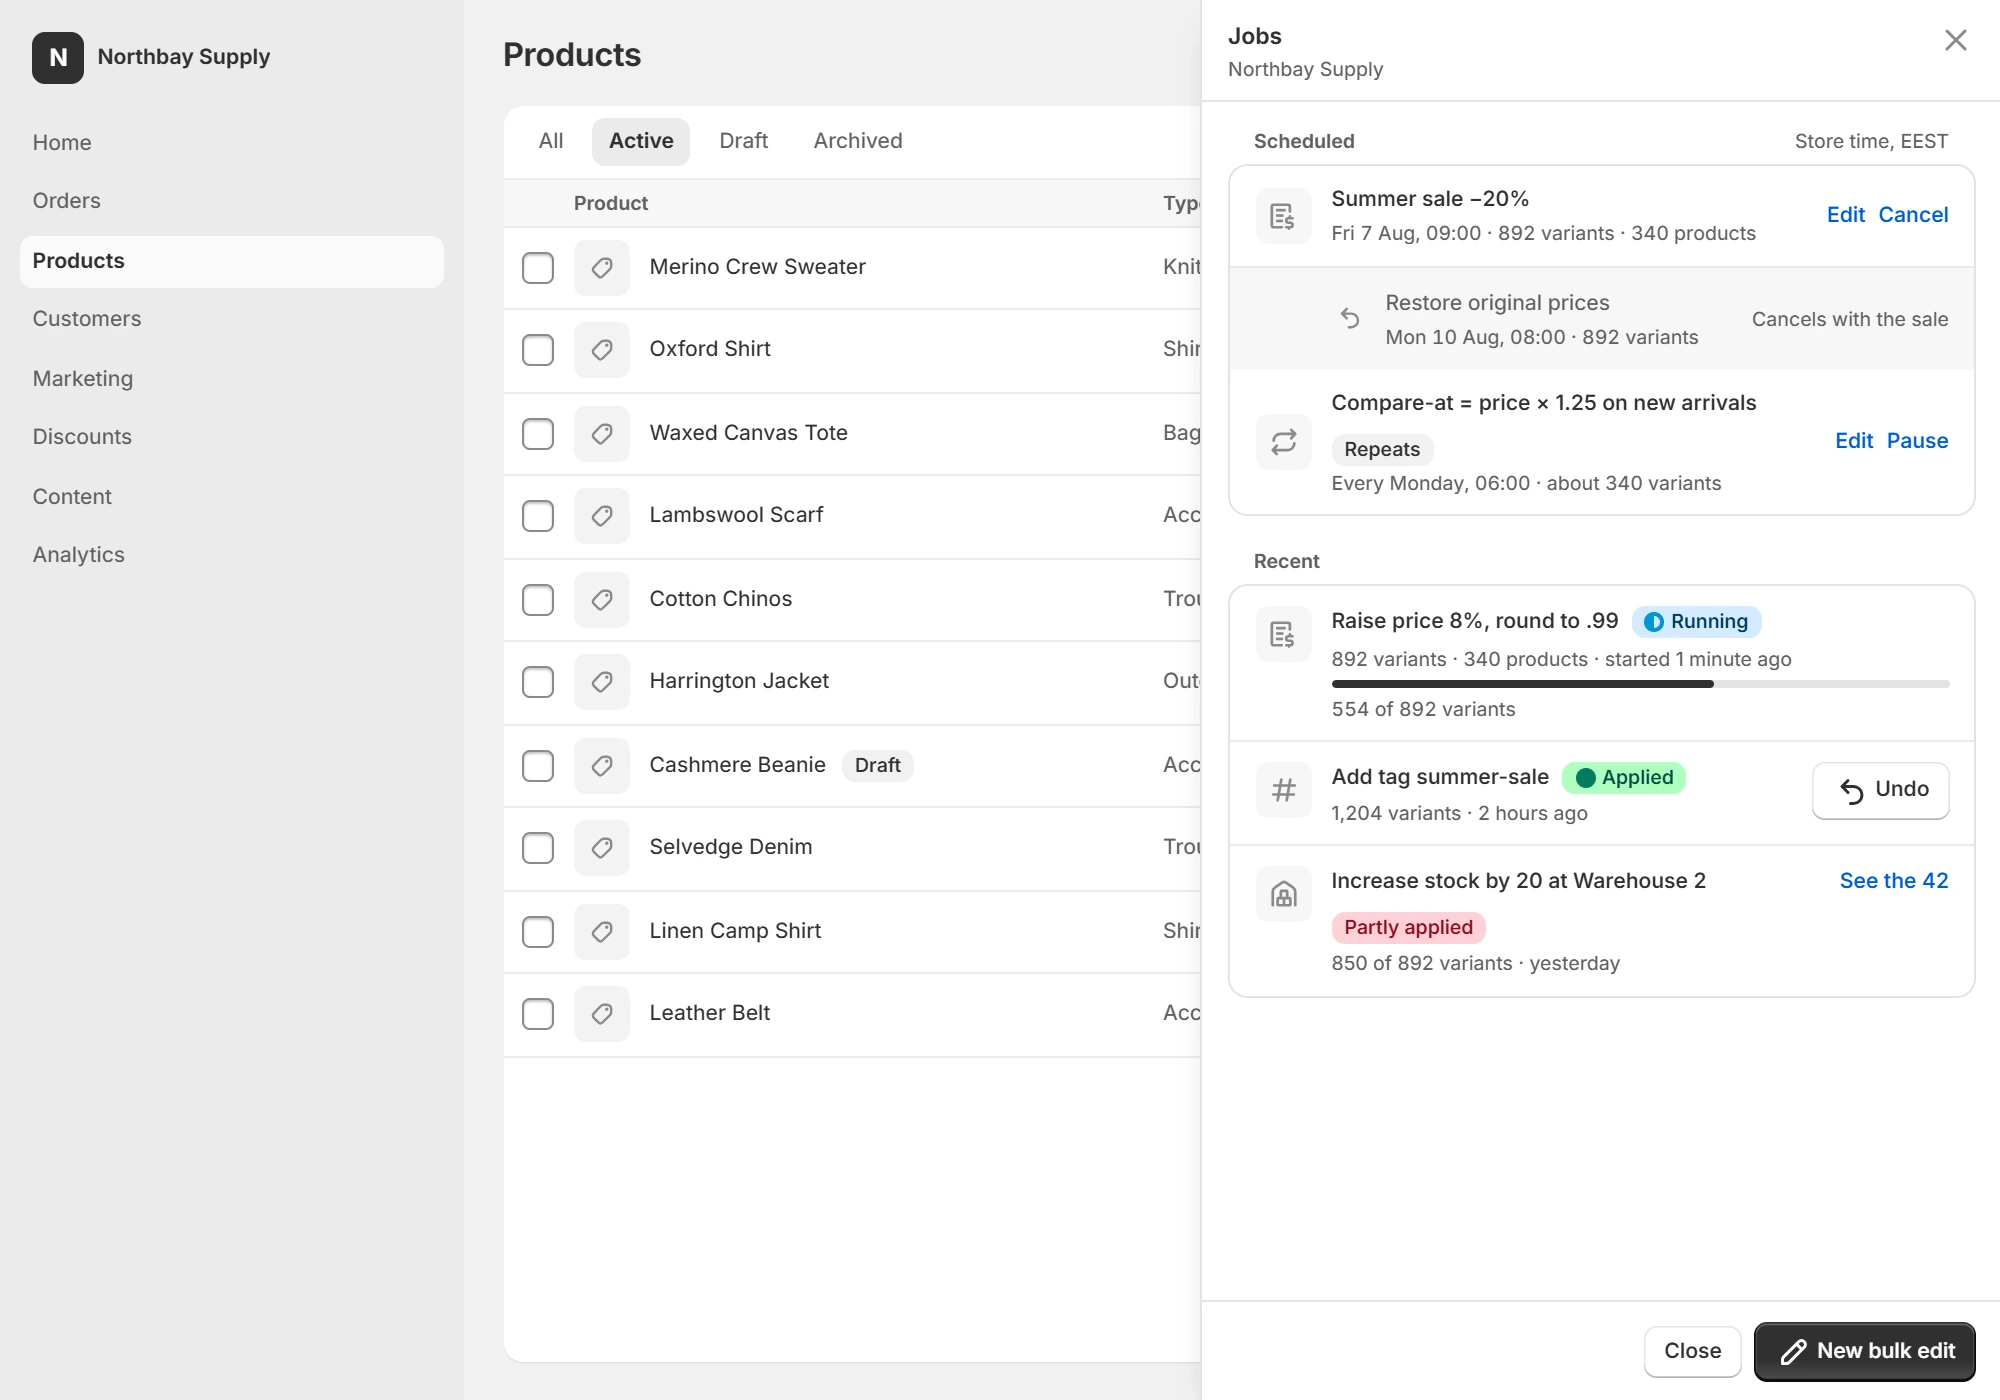This screenshot has height=1400, width=2000.
Task: Open the See the 42 link
Action: tap(1894, 881)
